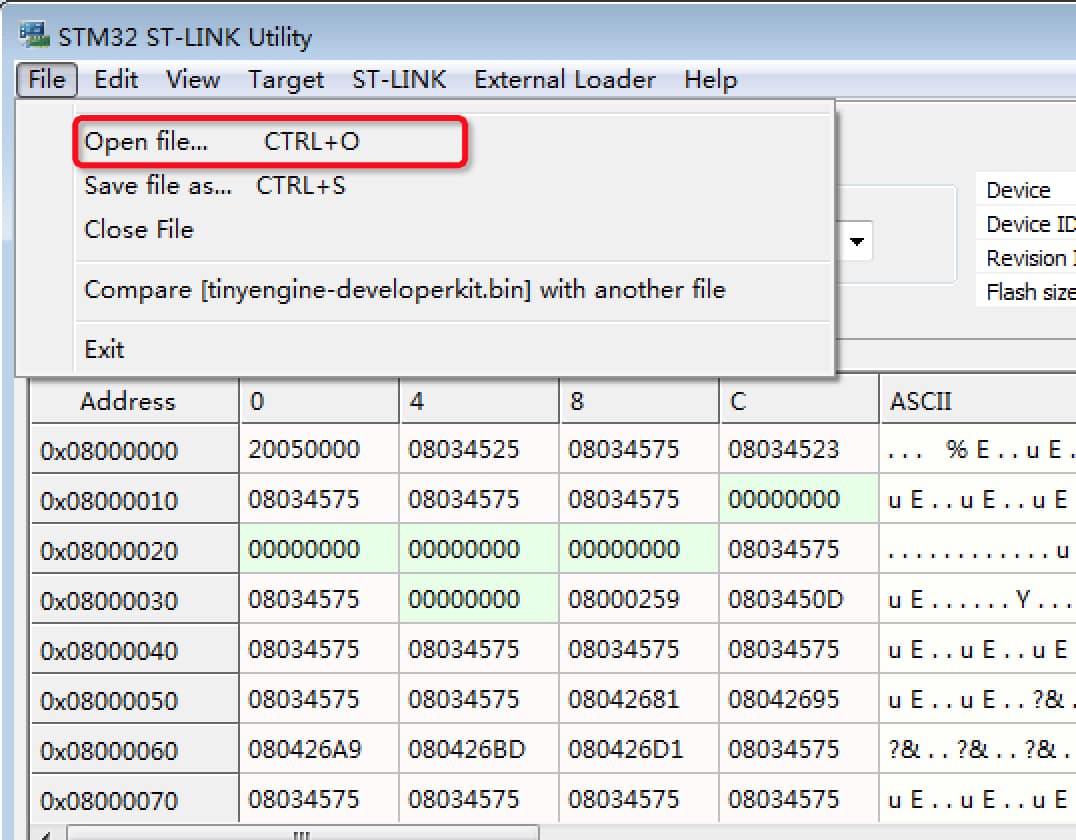Open the File menu
The height and width of the screenshot is (840, 1076).
point(47,80)
